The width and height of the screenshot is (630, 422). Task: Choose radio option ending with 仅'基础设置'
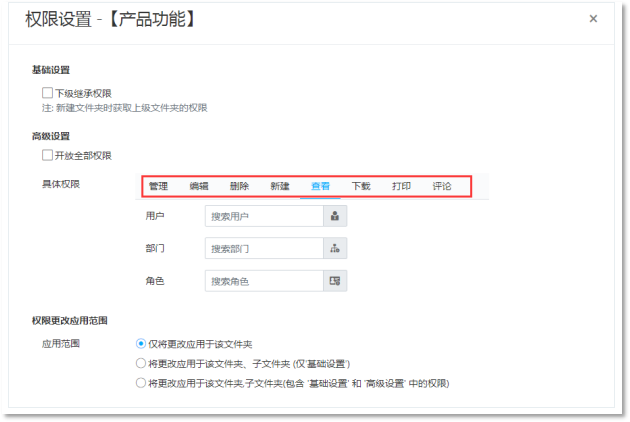141,363
